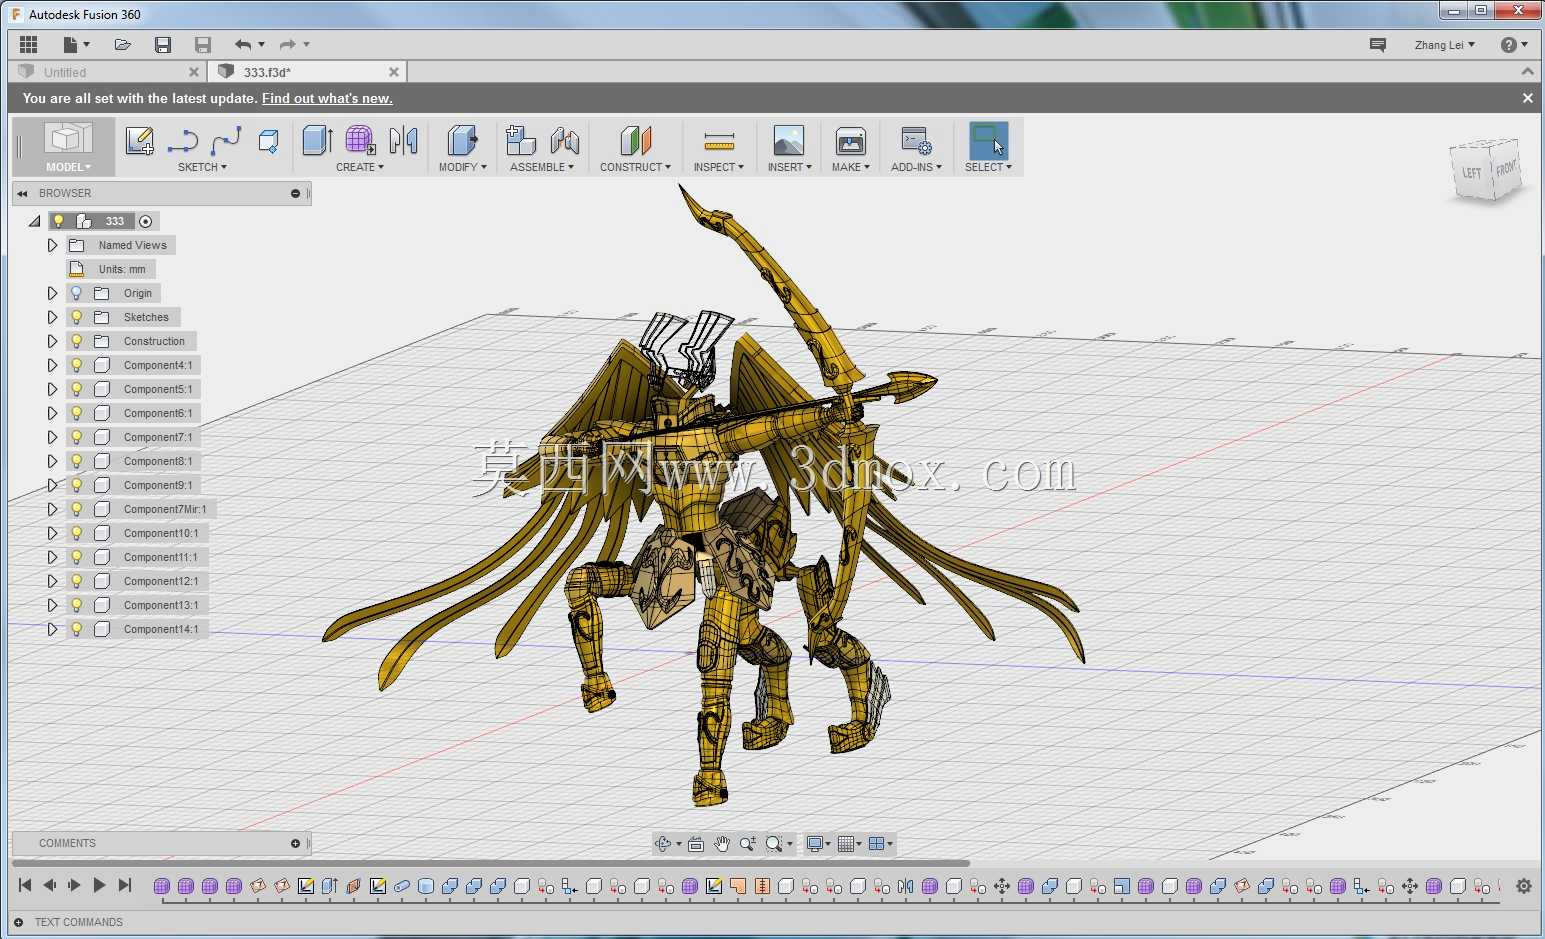Screen dimensions: 1545x939
Task: Click the Insert image icon
Action: (789, 140)
